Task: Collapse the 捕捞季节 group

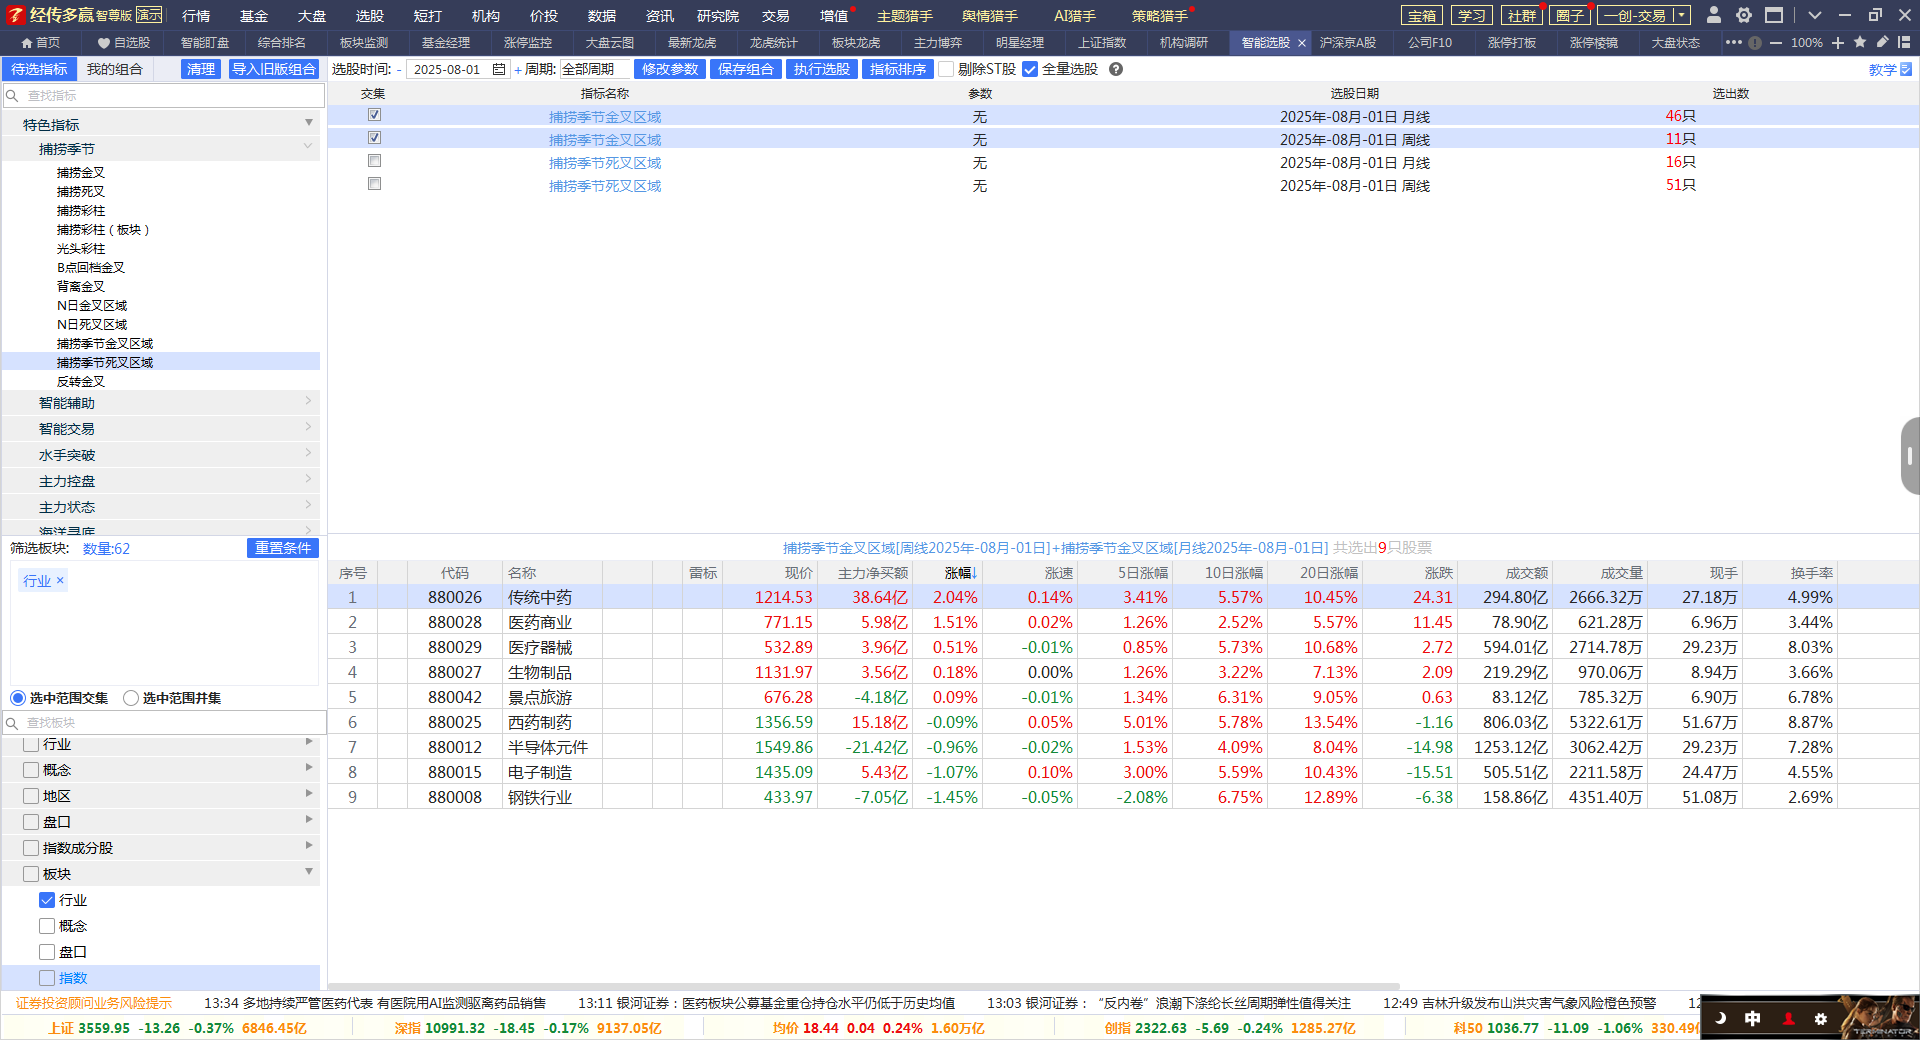Action: [308, 147]
